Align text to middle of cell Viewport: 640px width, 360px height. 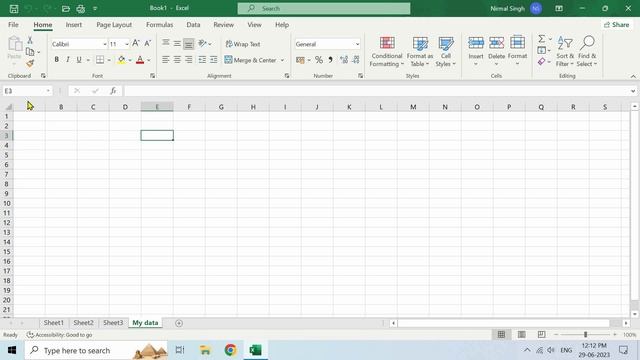tap(177, 43)
